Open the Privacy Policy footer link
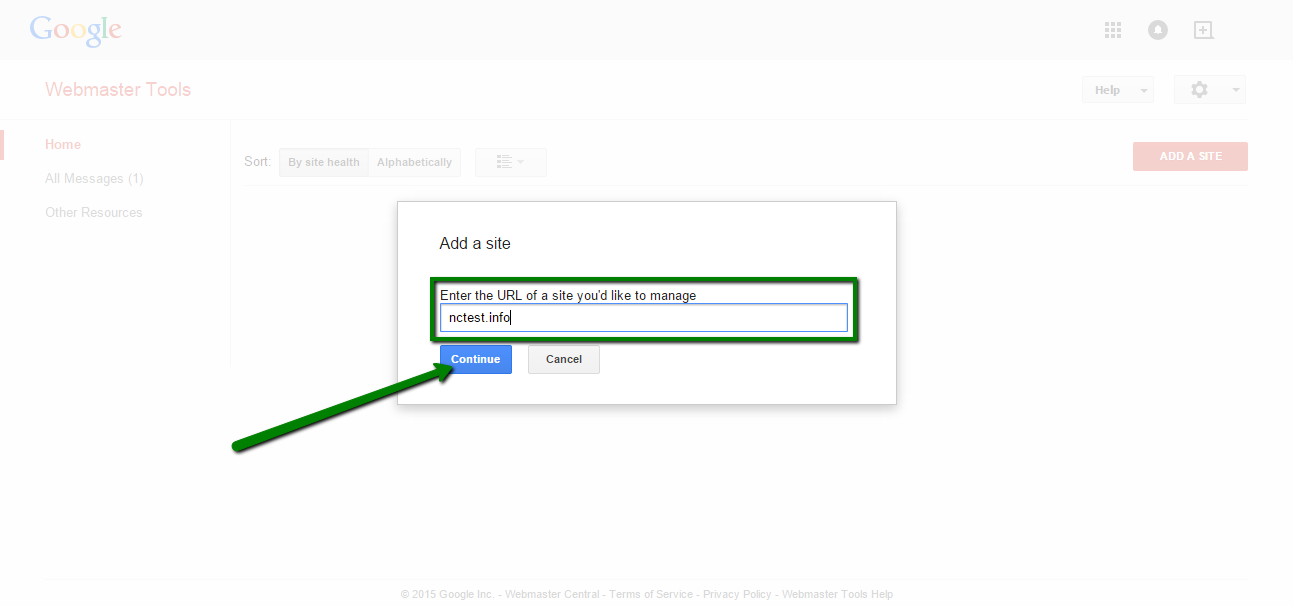Screen dimensions: 1293x606 click(x=737, y=594)
